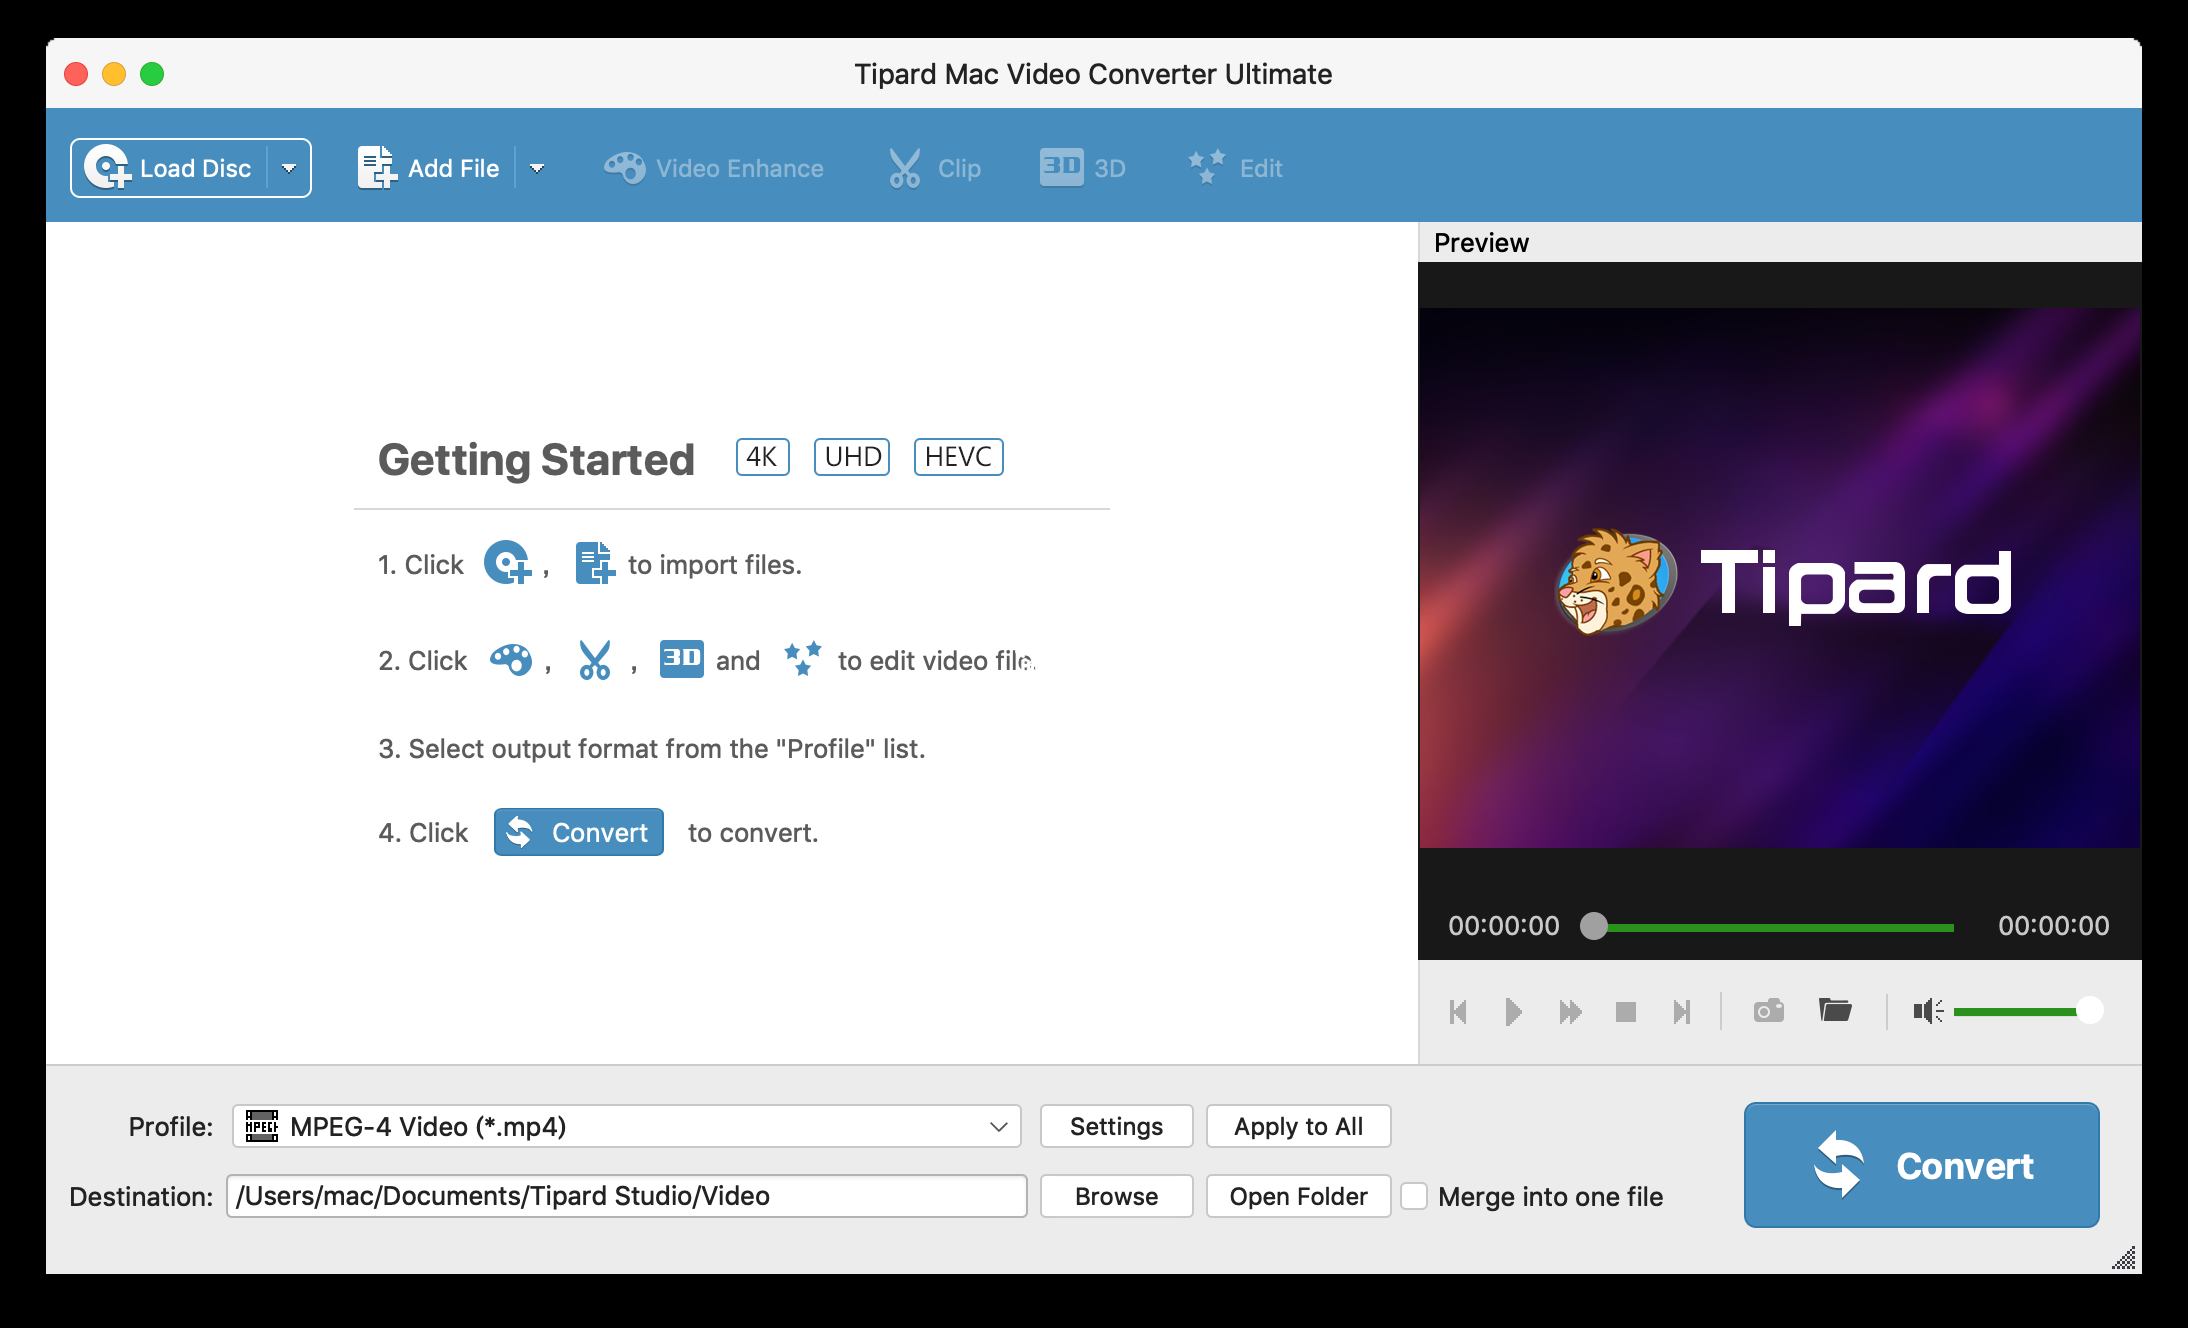Click the load disc icon in step 1
The image size is (2188, 1328).
pos(508,562)
